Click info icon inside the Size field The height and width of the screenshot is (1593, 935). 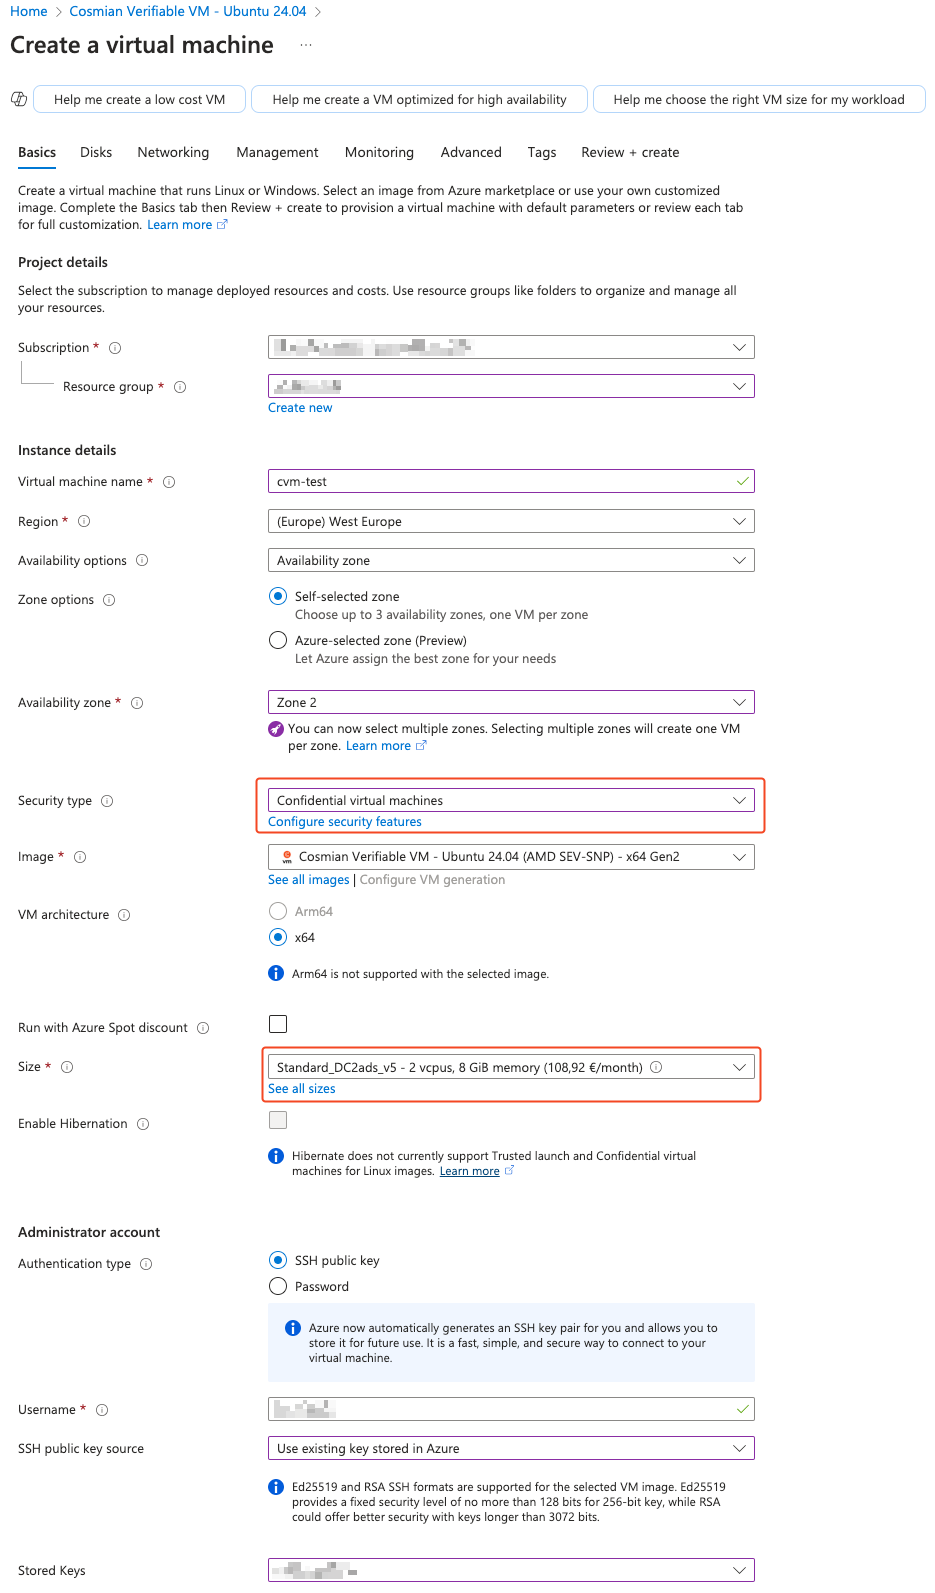(x=656, y=1067)
